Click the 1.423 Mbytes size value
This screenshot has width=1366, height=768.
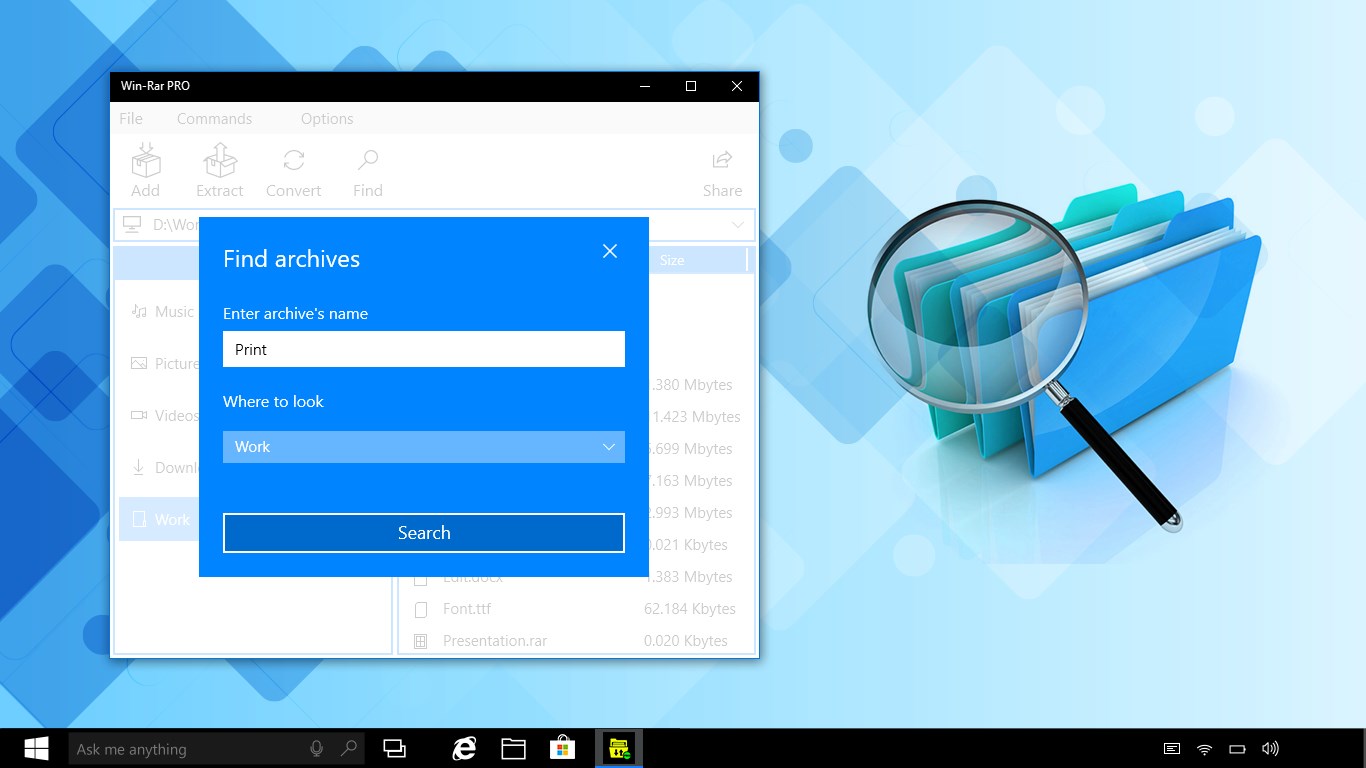tap(696, 417)
